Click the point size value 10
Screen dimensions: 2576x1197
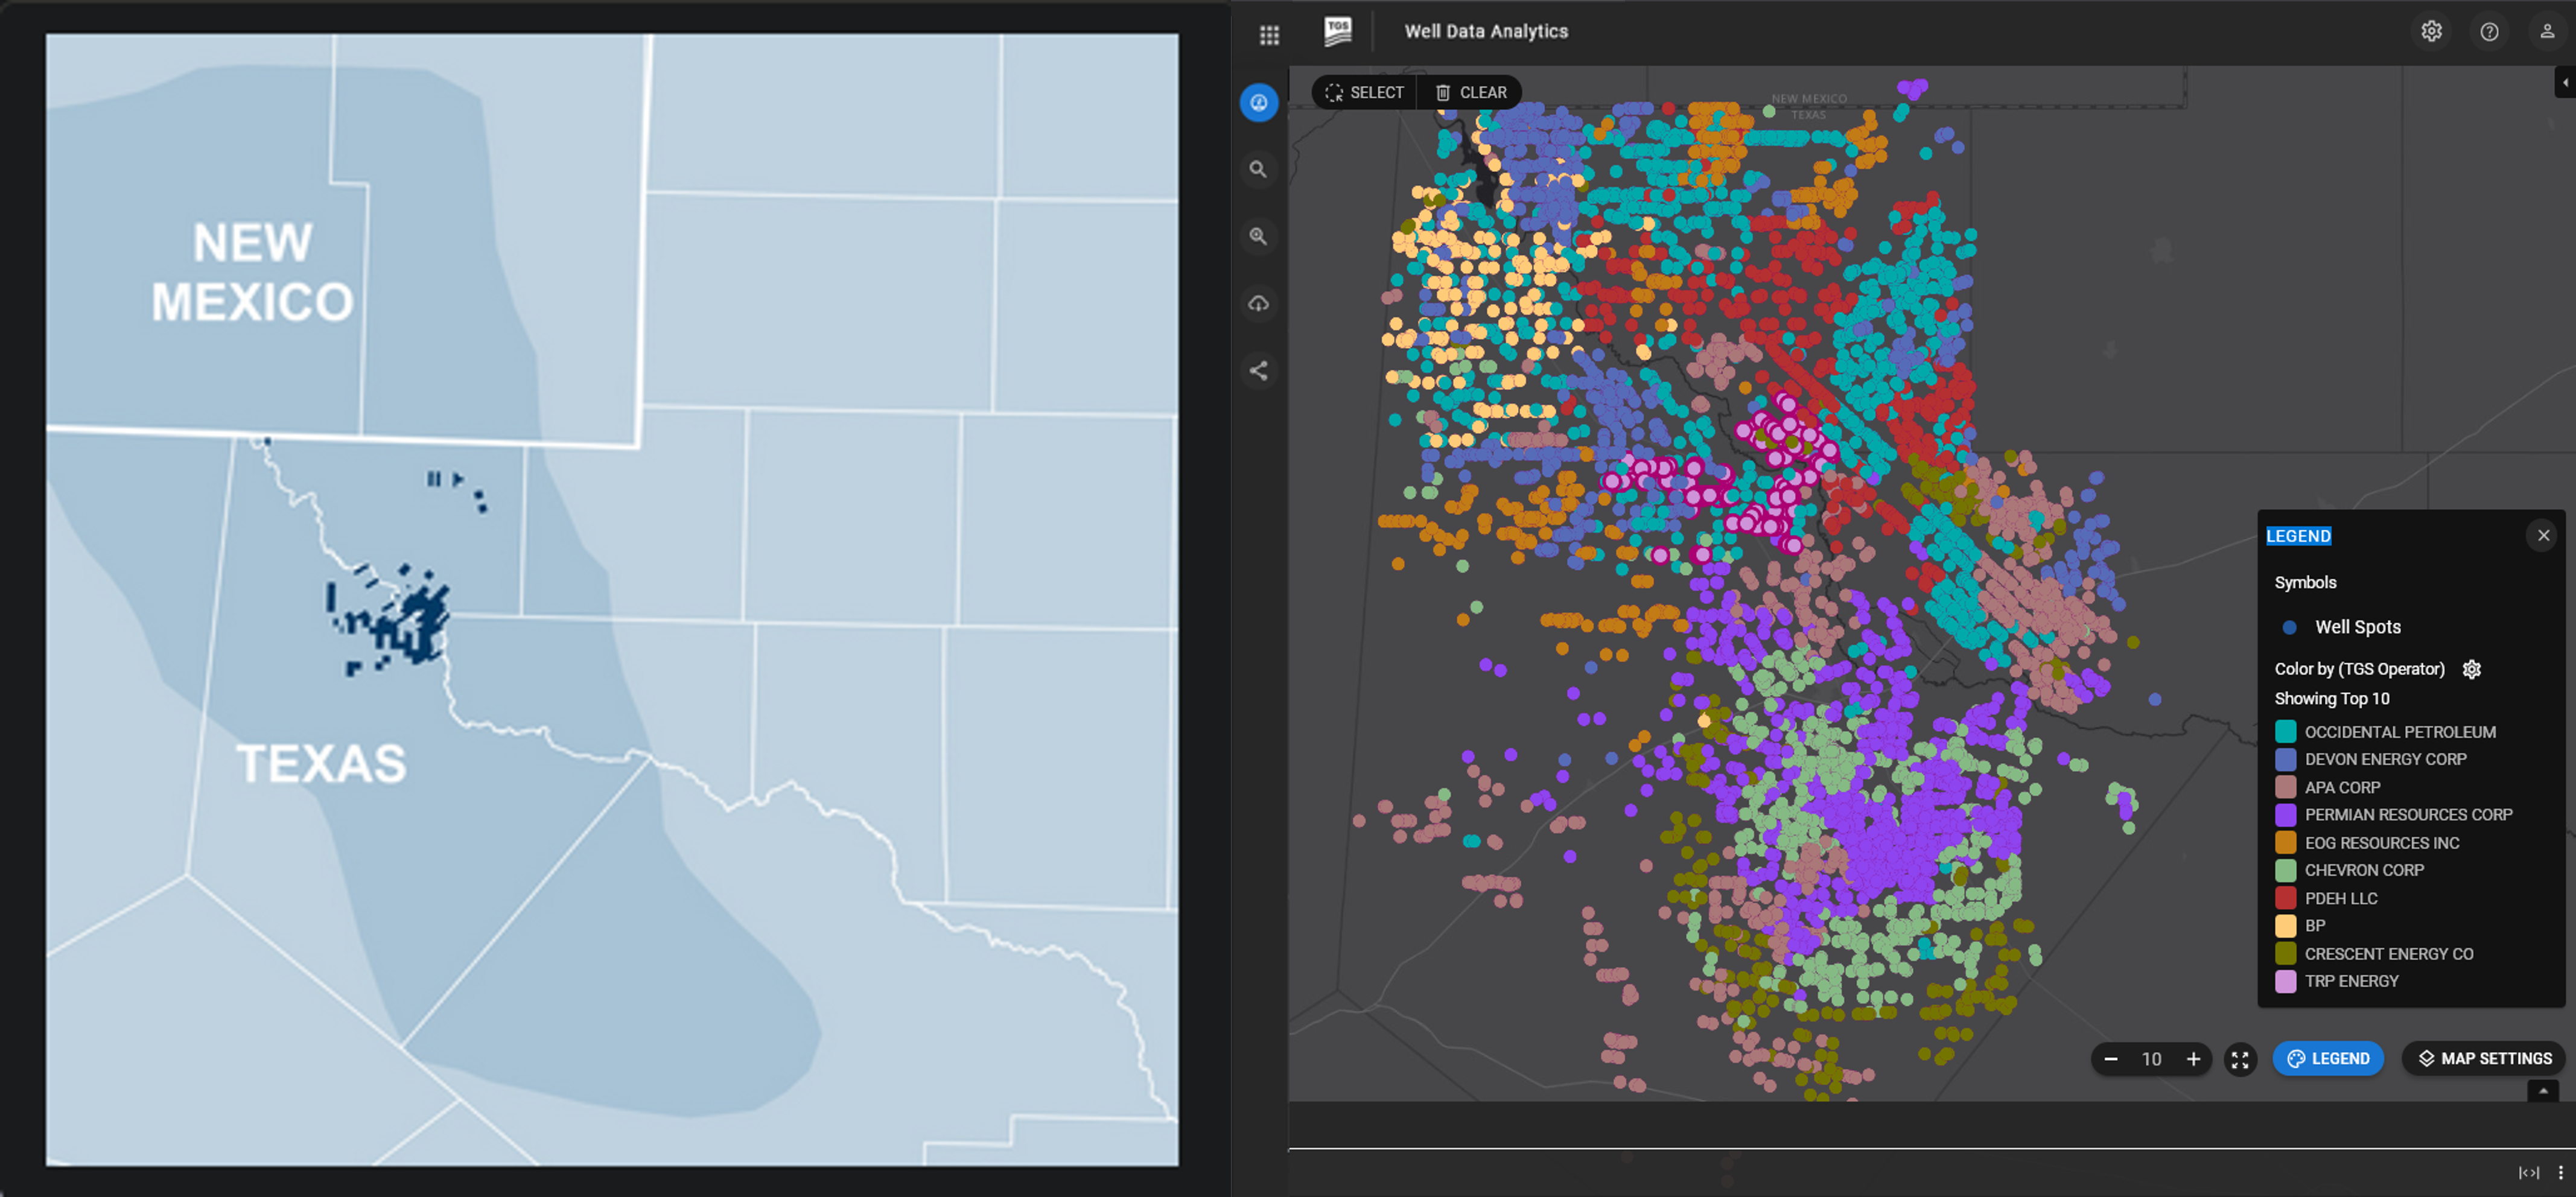(2152, 1059)
